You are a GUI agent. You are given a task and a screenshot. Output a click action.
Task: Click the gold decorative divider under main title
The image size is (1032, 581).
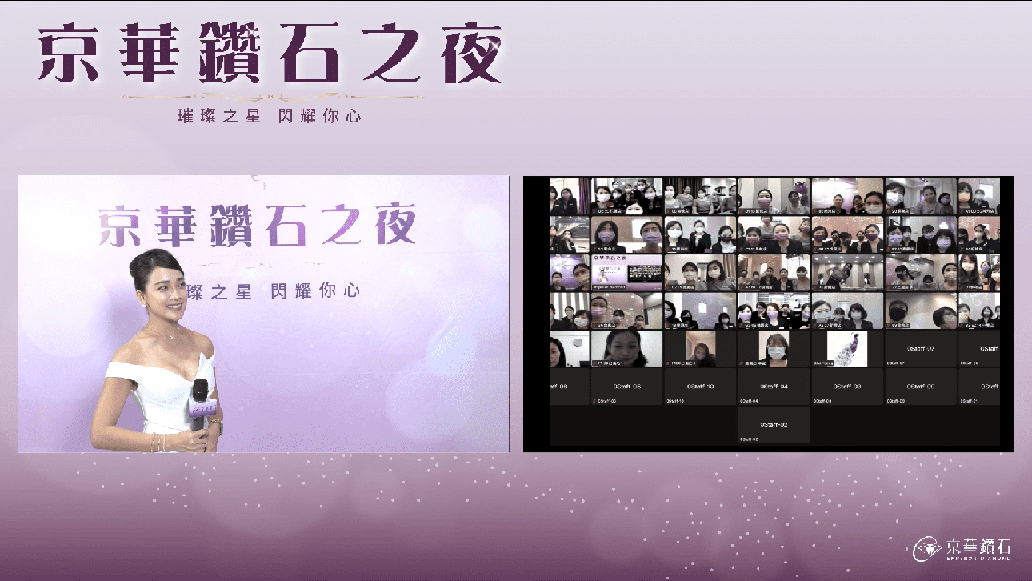pyautogui.click(x=270, y=97)
